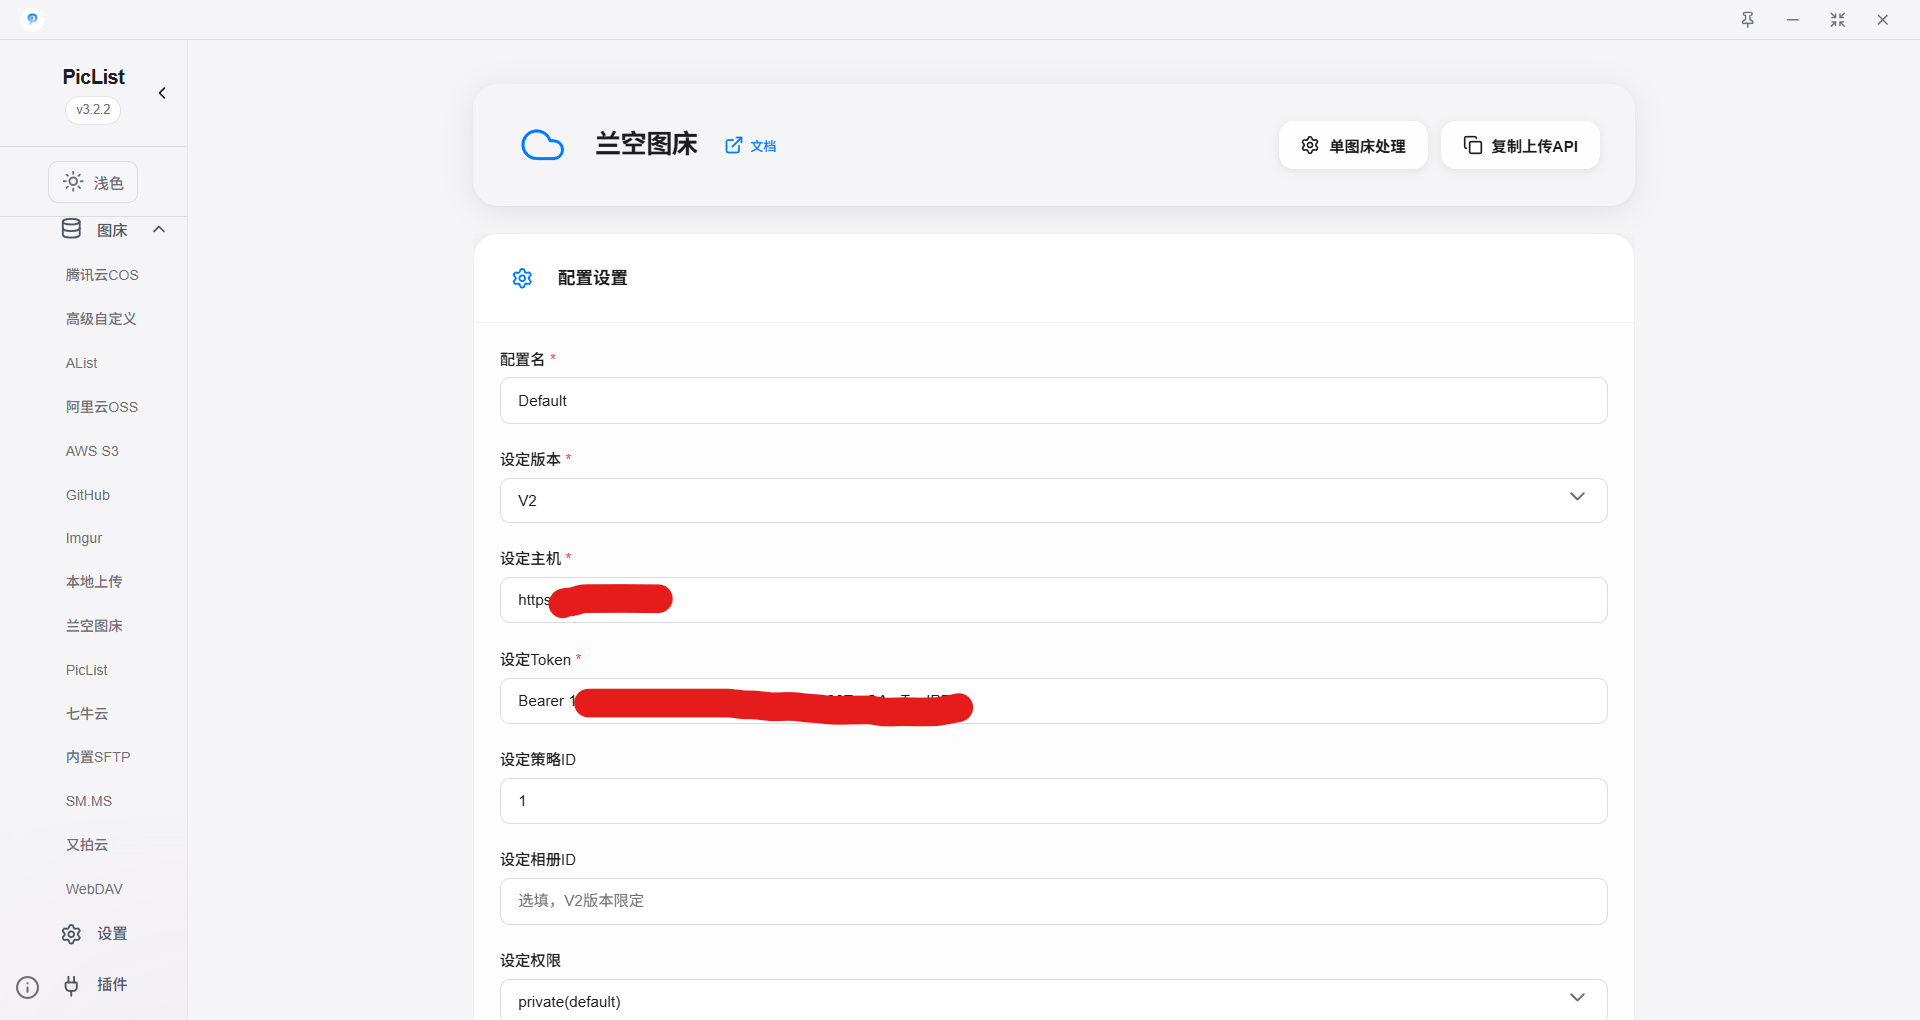Click the info icon in sidebar bottom

(x=28, y=988)
